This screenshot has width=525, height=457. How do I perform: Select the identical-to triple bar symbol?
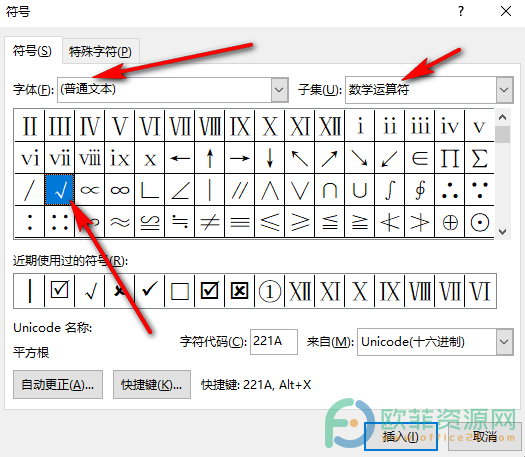point(240,222)
